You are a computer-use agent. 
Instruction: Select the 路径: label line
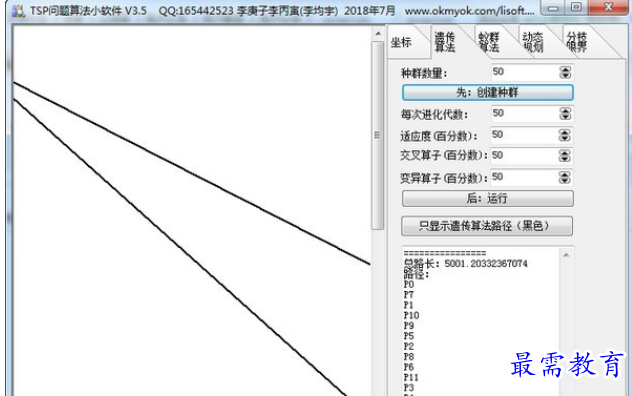coord(416,275)
